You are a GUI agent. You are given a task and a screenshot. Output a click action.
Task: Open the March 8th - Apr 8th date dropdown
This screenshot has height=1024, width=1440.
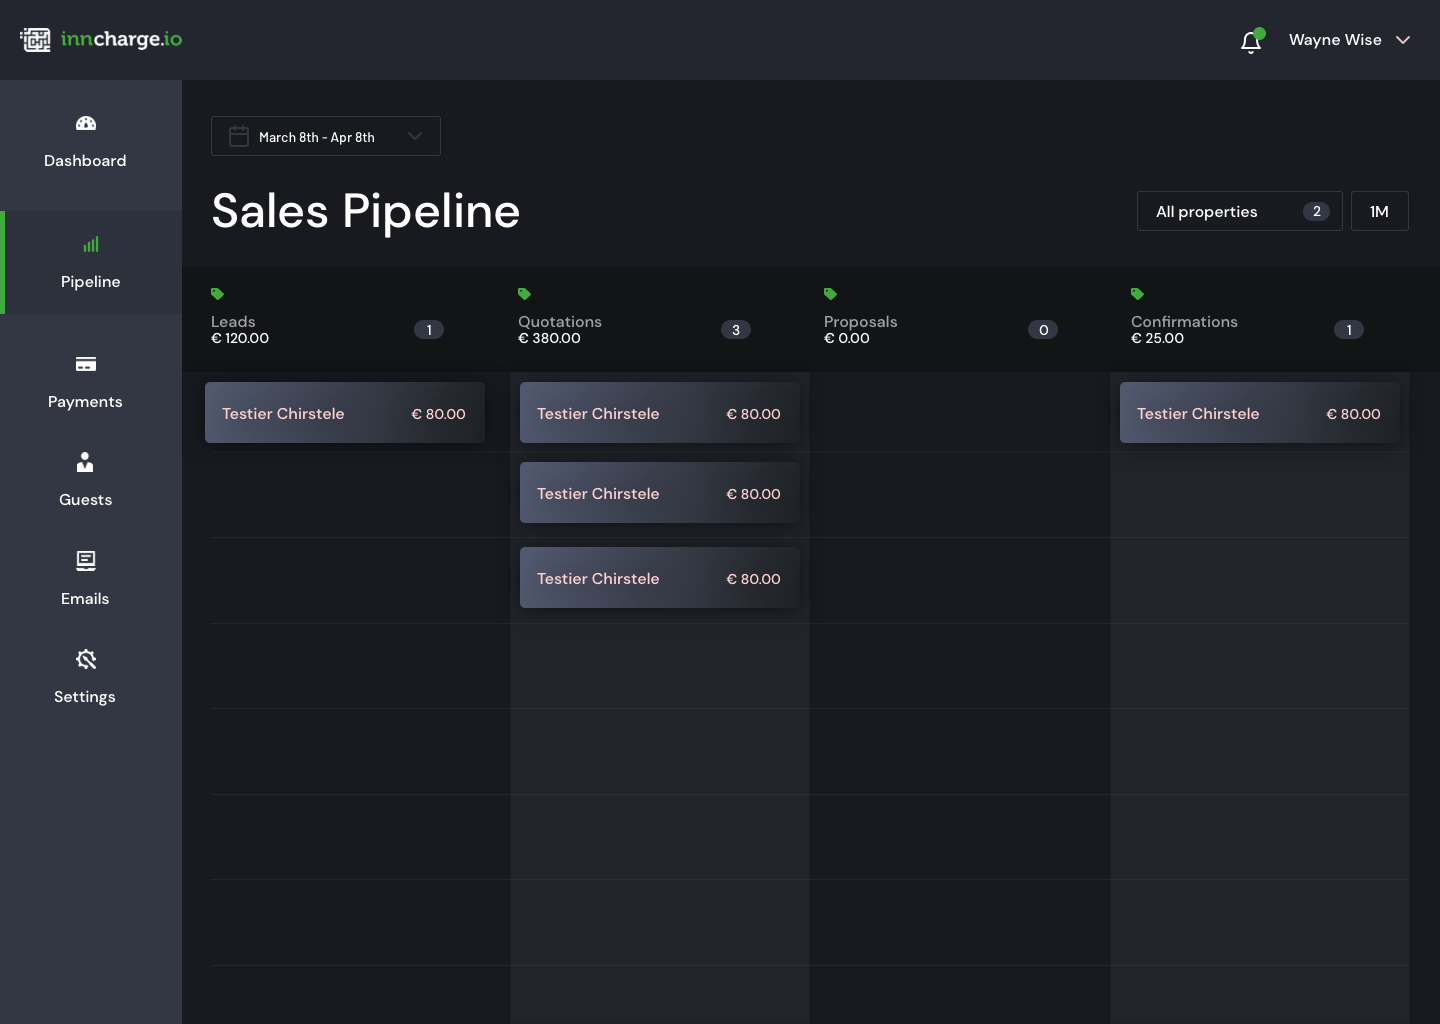coord(325,136)
